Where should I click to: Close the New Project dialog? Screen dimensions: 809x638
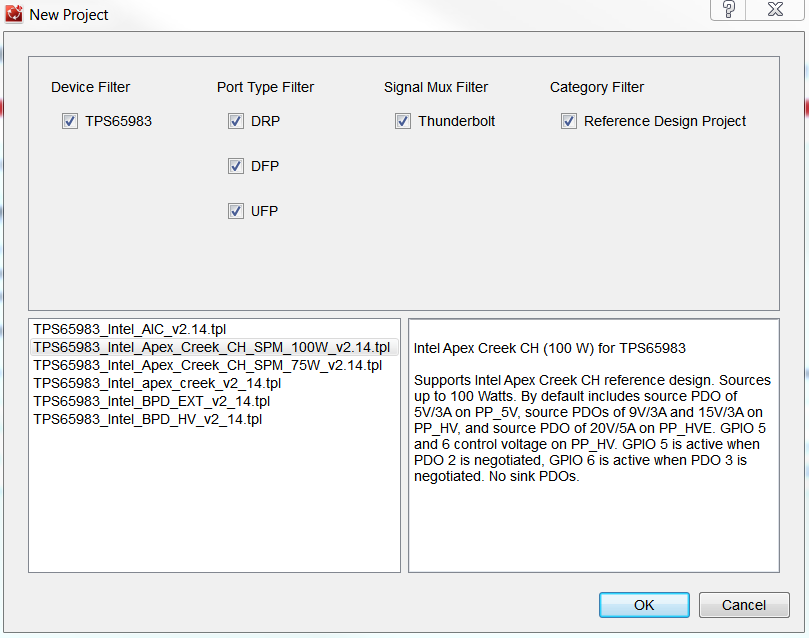coord(775,9)
